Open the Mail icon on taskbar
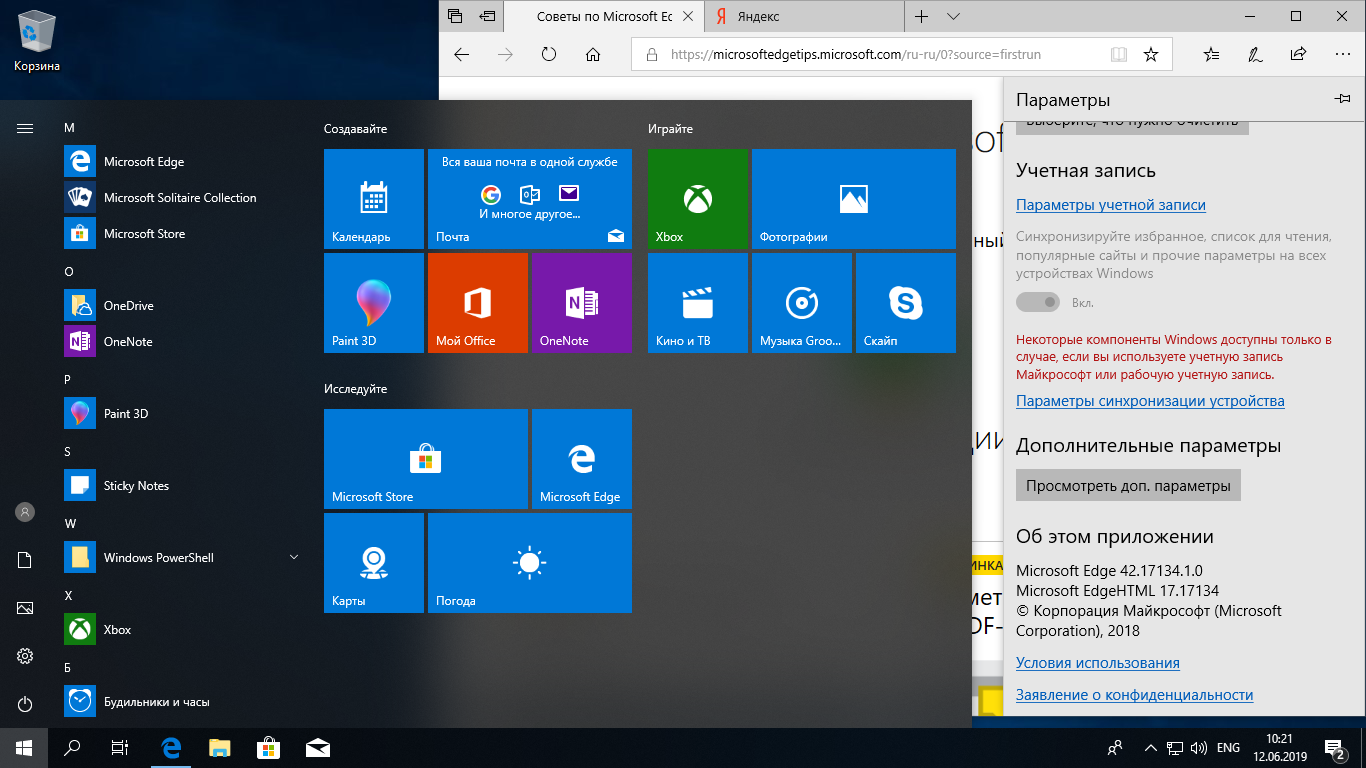The width and height of the screenshot is (1366, 768). pyautogui.click(x=318, y=748)
